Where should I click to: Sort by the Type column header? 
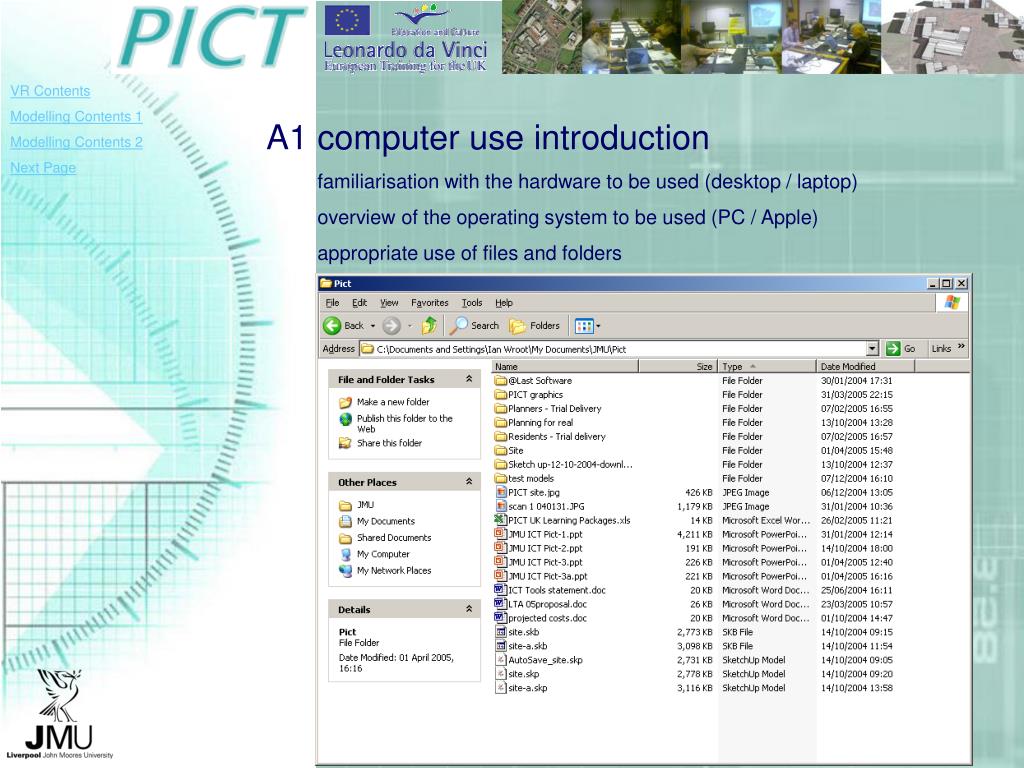pyautogui.click(x=766, y=366)
